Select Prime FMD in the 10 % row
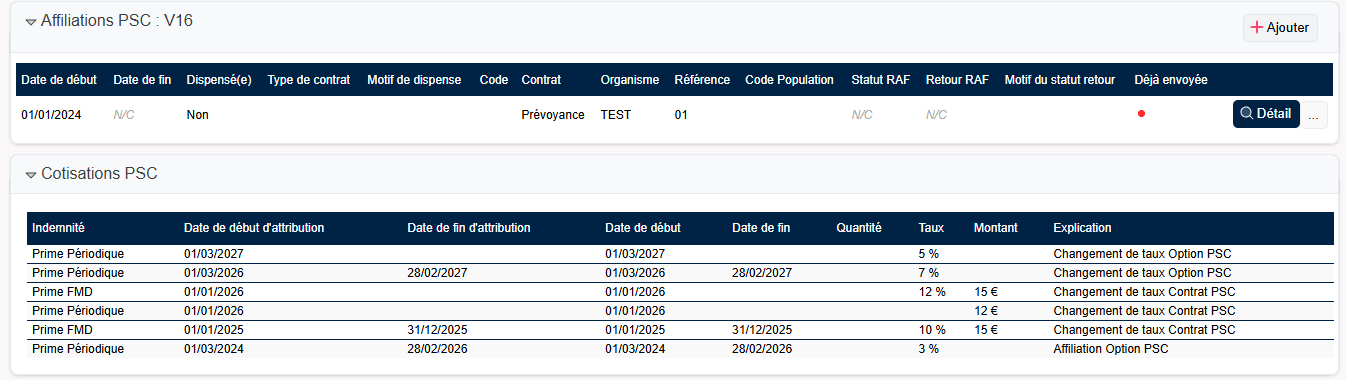The width and height of the screenshot is (1346, 380). [61, 330]
